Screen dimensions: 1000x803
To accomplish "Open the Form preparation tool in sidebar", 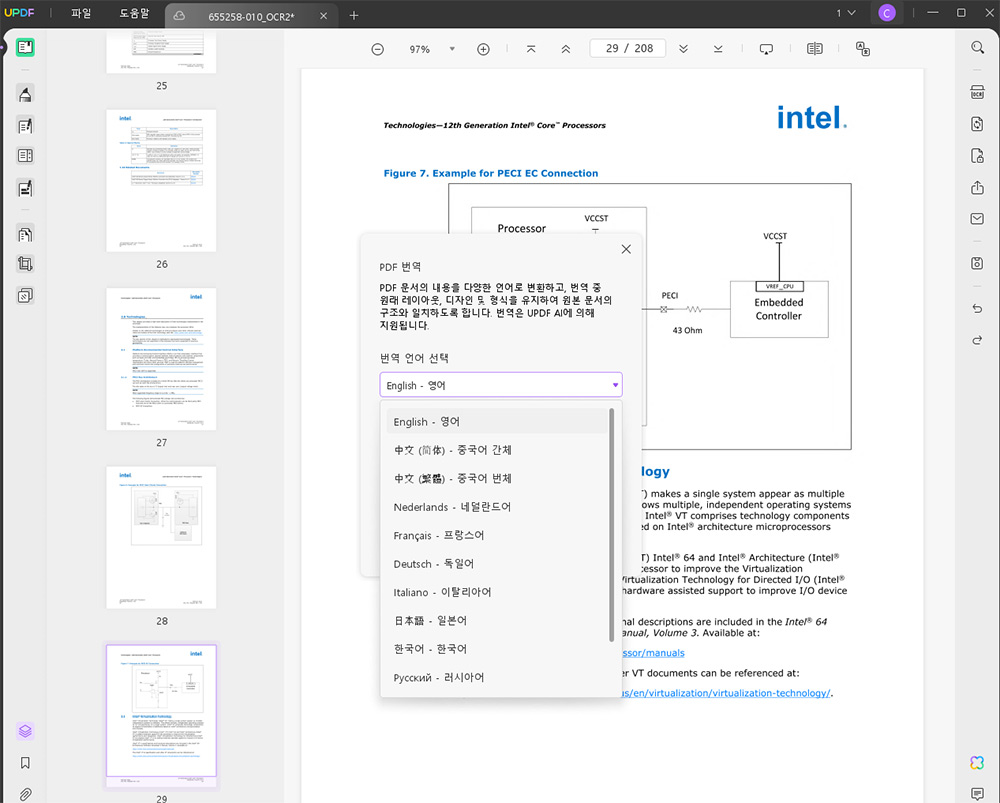I will click(25, 156).
